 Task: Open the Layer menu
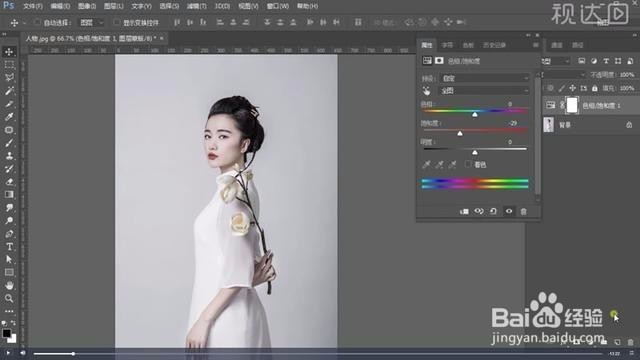[x=113, y=6]
